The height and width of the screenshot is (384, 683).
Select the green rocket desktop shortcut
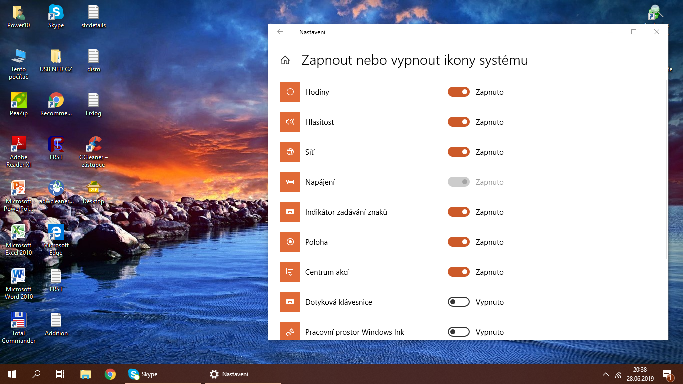coord(18,104)
